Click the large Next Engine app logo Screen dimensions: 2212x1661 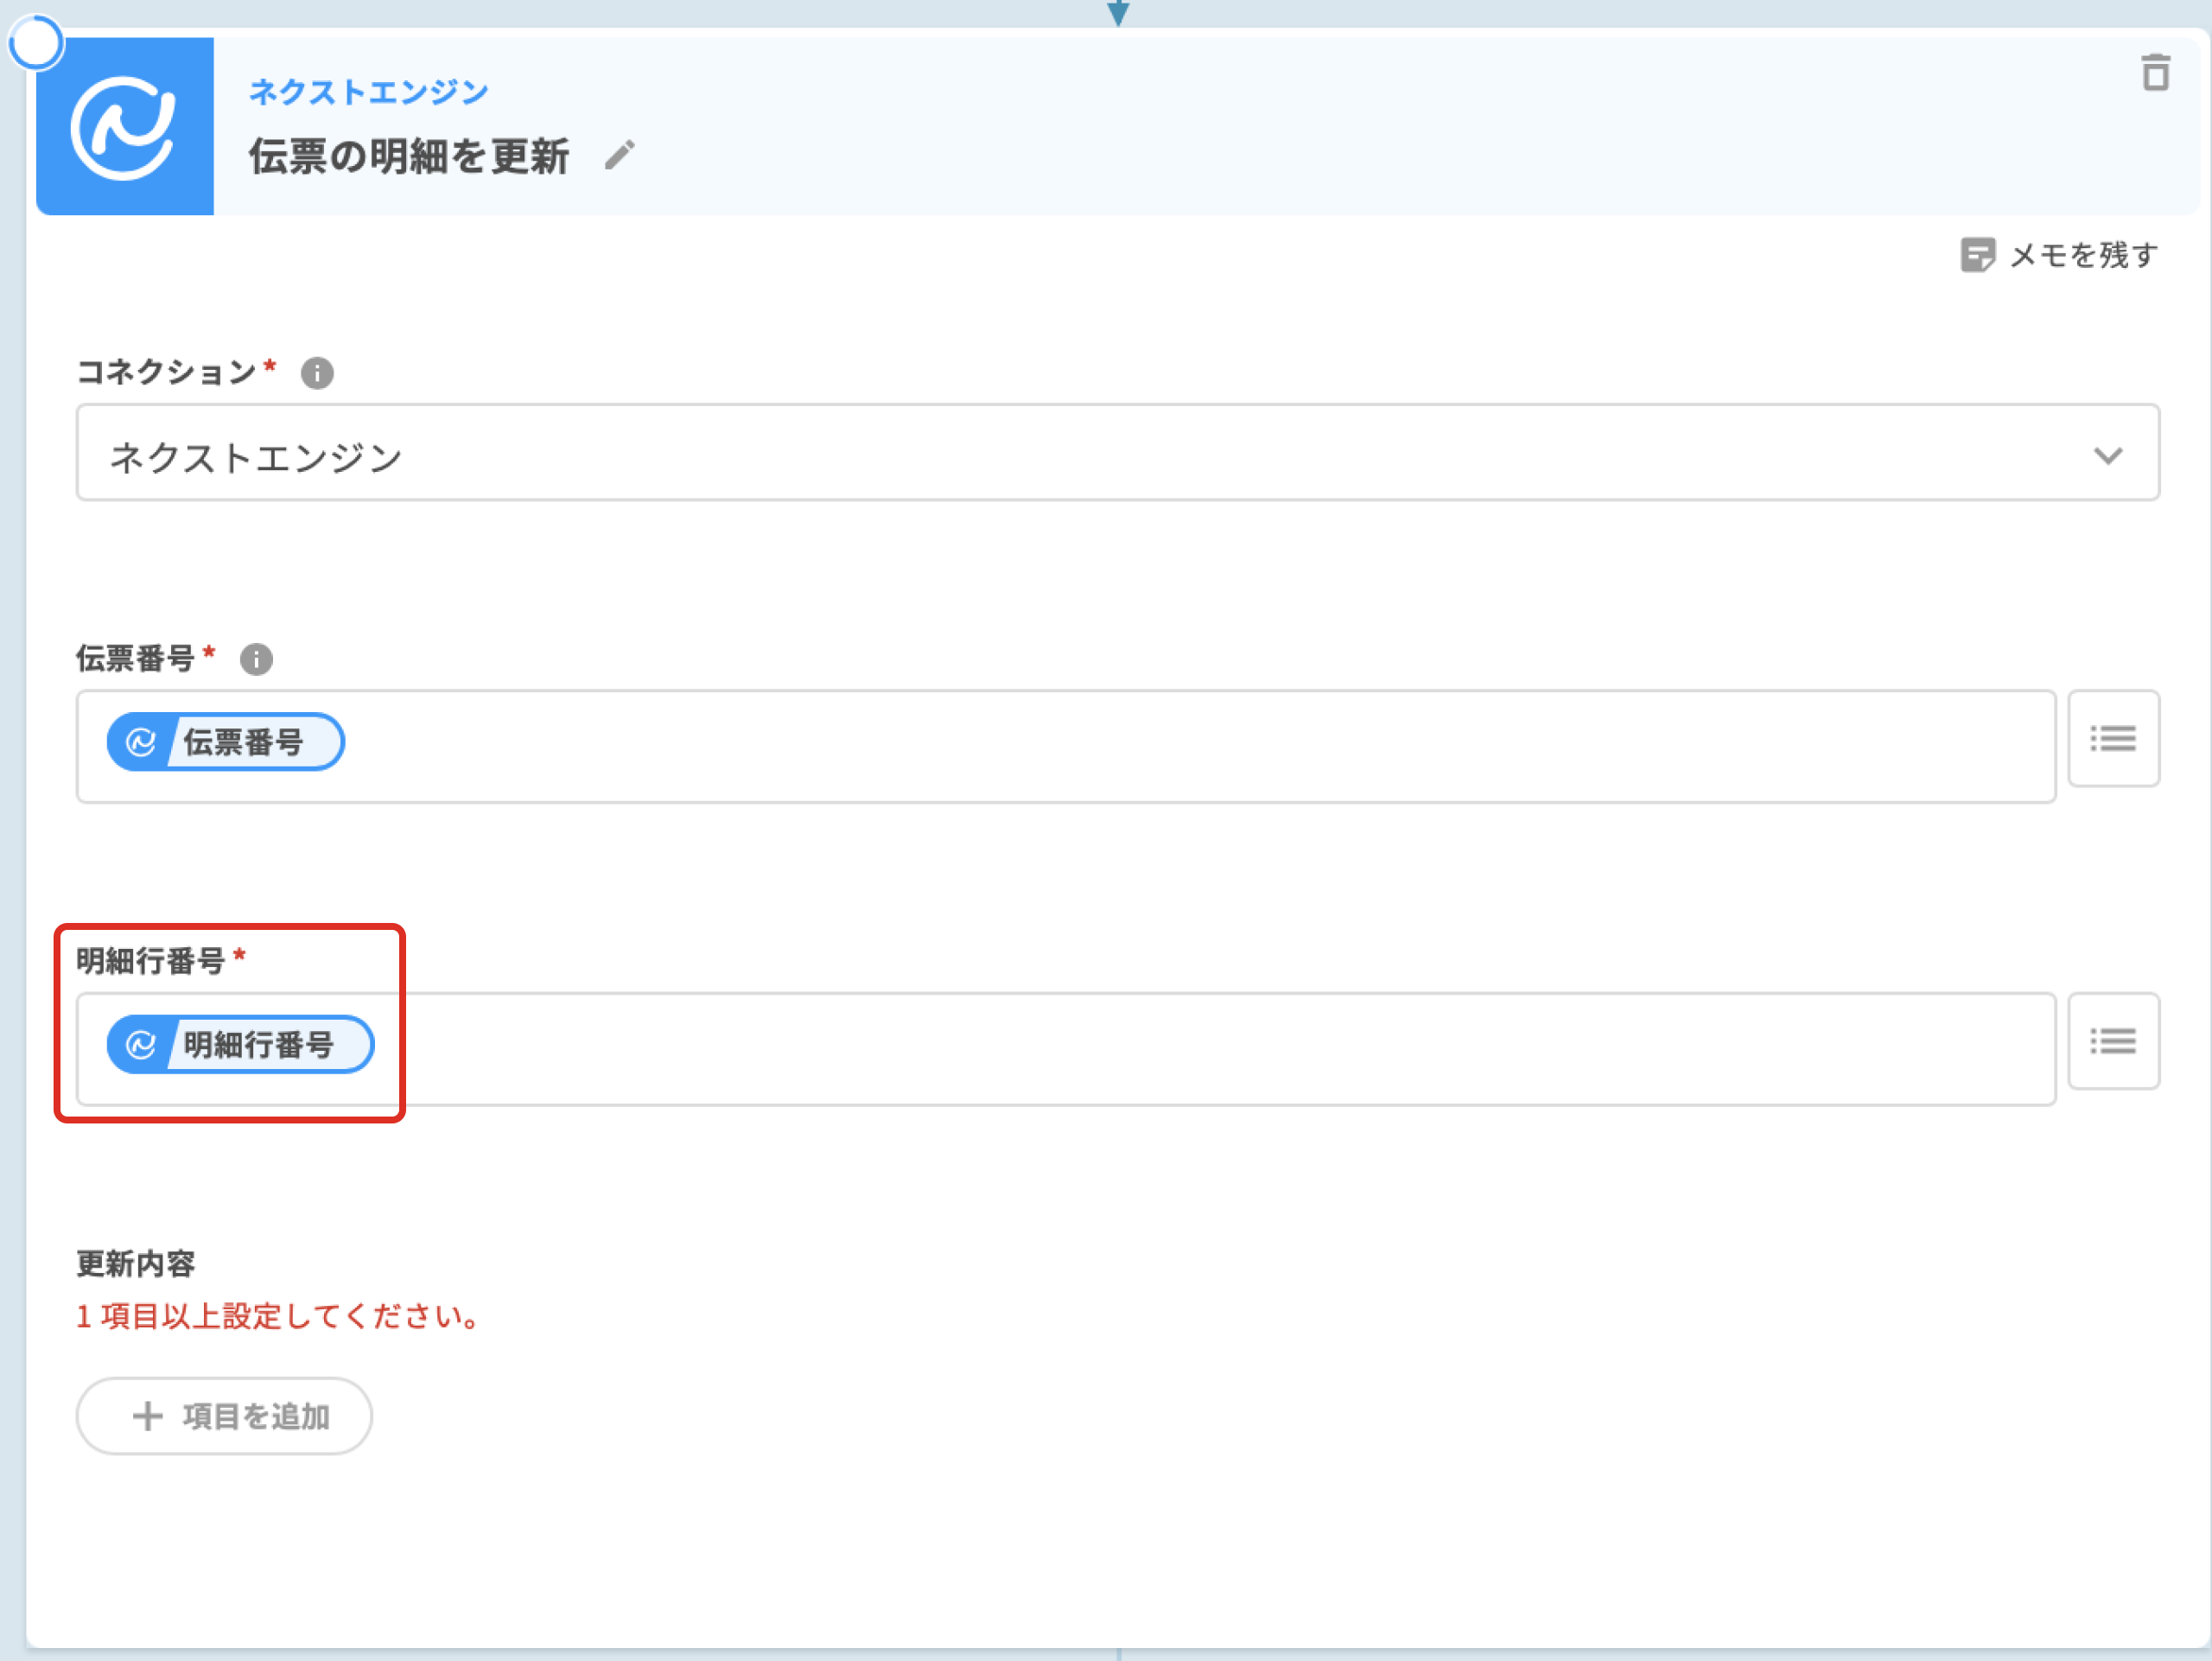tap(125, 127)
